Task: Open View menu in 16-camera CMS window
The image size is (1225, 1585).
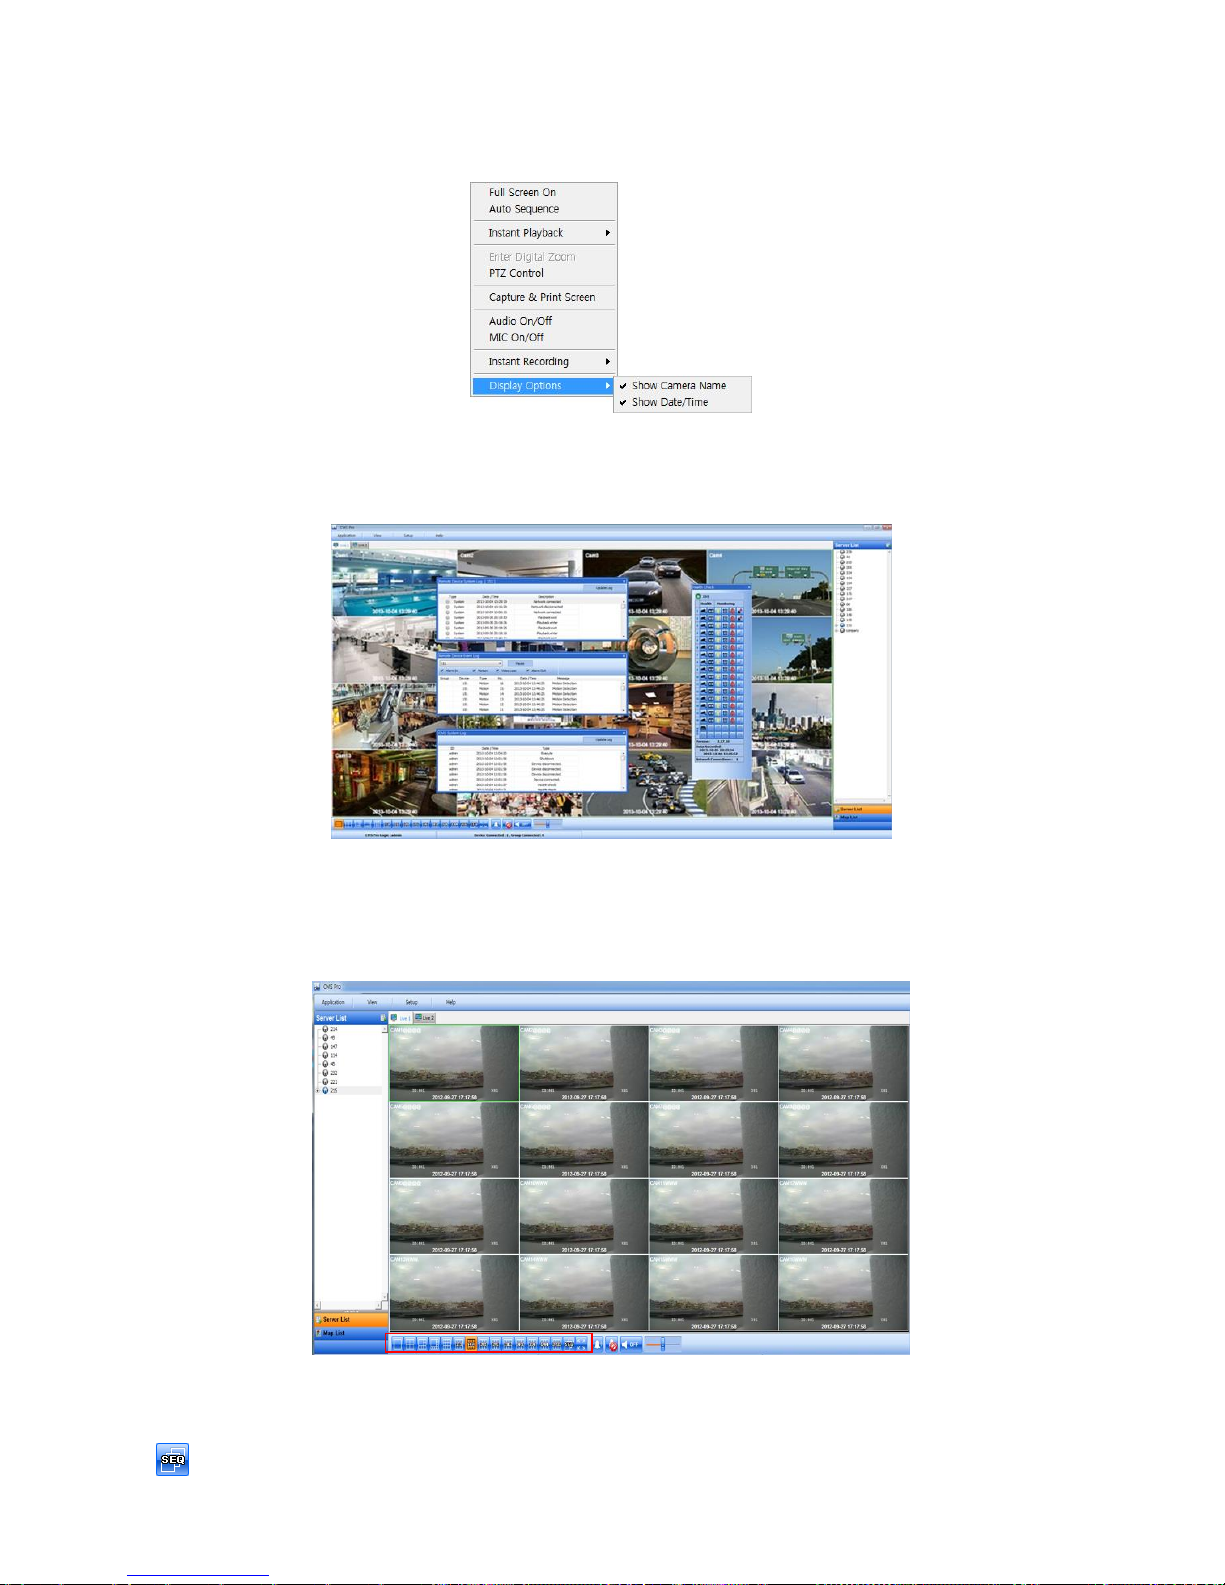Action: pos(372,1002)
